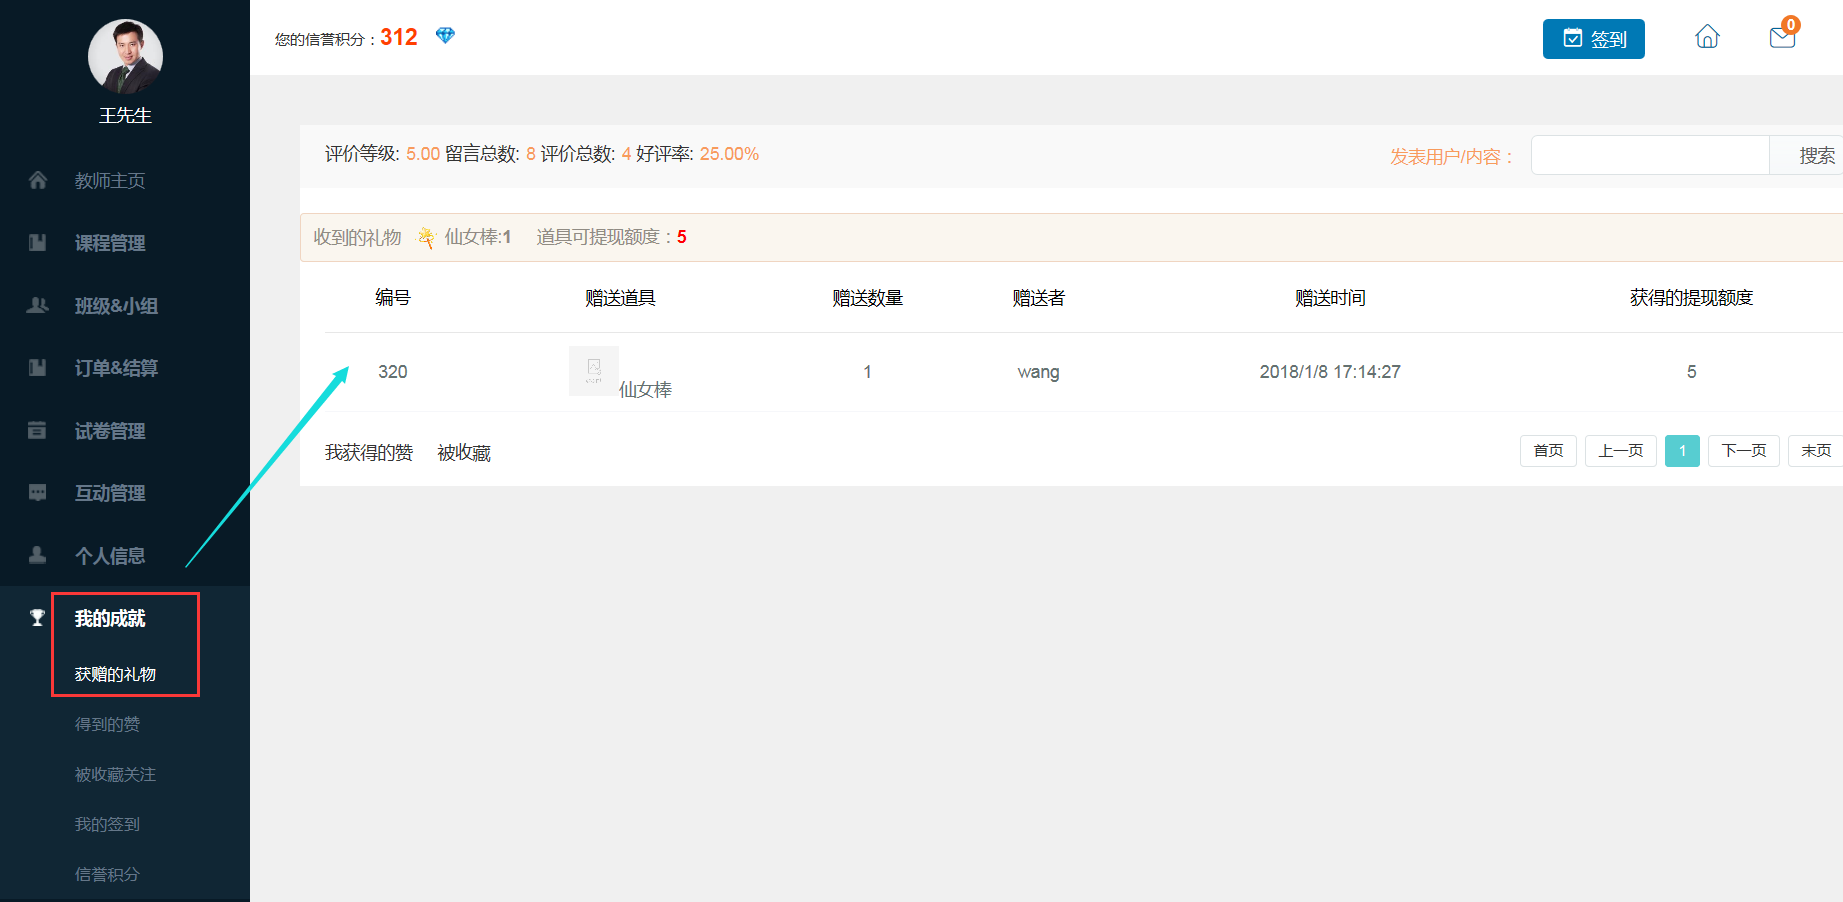Click the blue diamond icon beside credit score

tap(445, 35)
